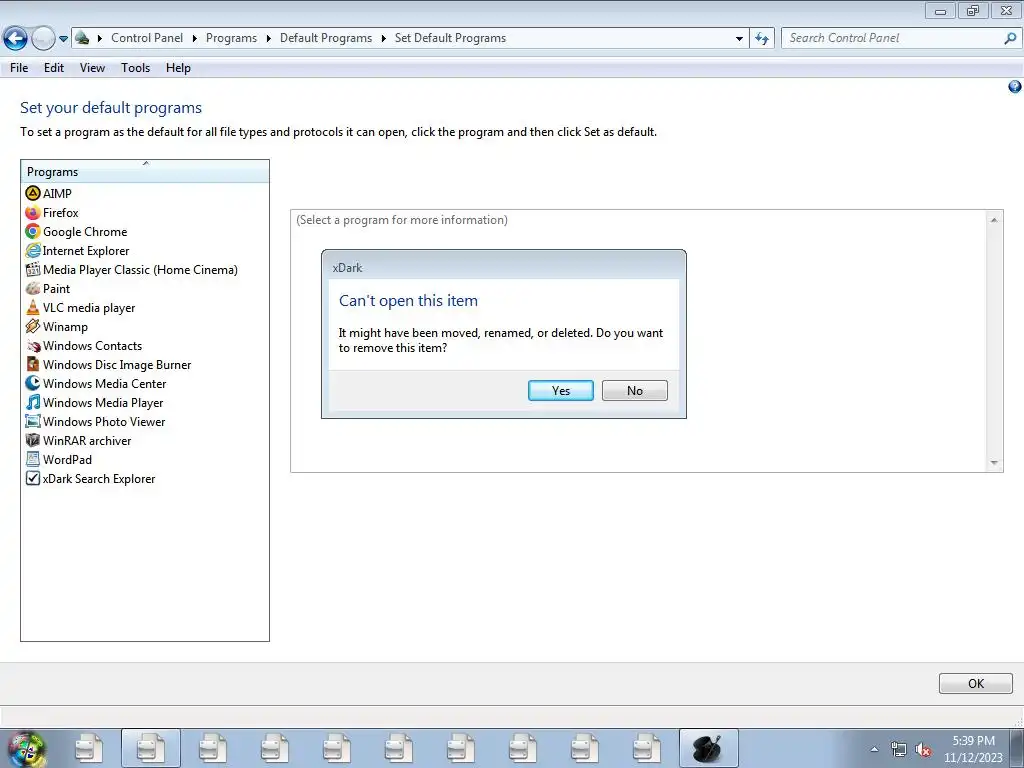The image size is (1024, 768).
Task: Expand arrow after Control Panel breadcrumb
Action: 195,39
